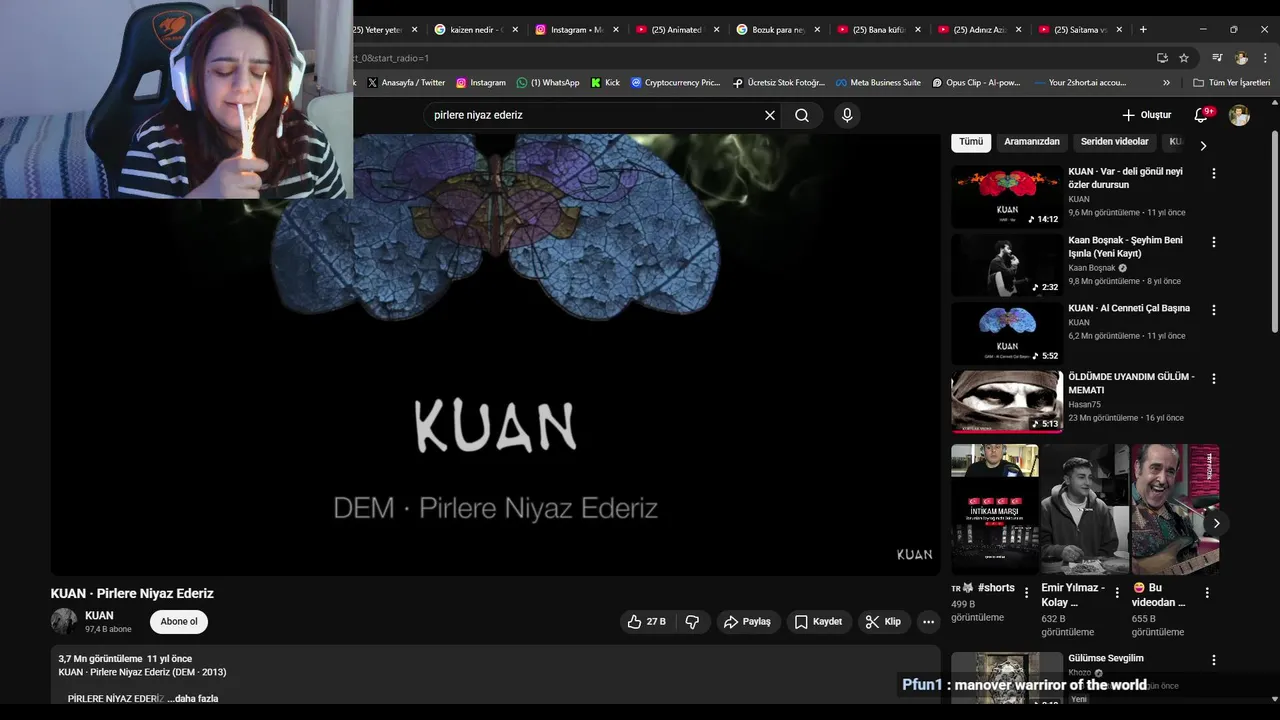Viewport: 1280px width, 720px height.
Task: Open Anasayfa / Twitter bookmark
Action: click(405, 83)
